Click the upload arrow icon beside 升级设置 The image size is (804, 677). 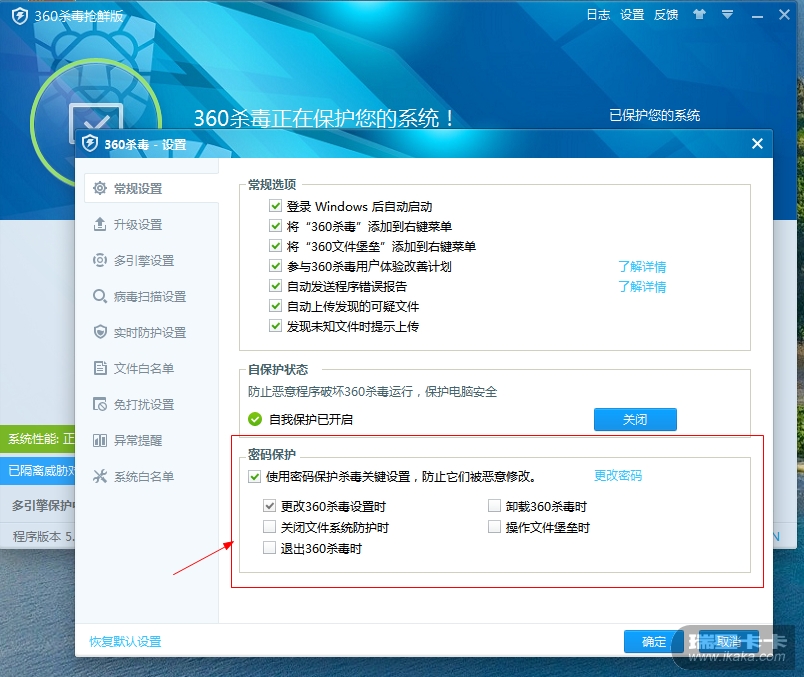point(99,224)
